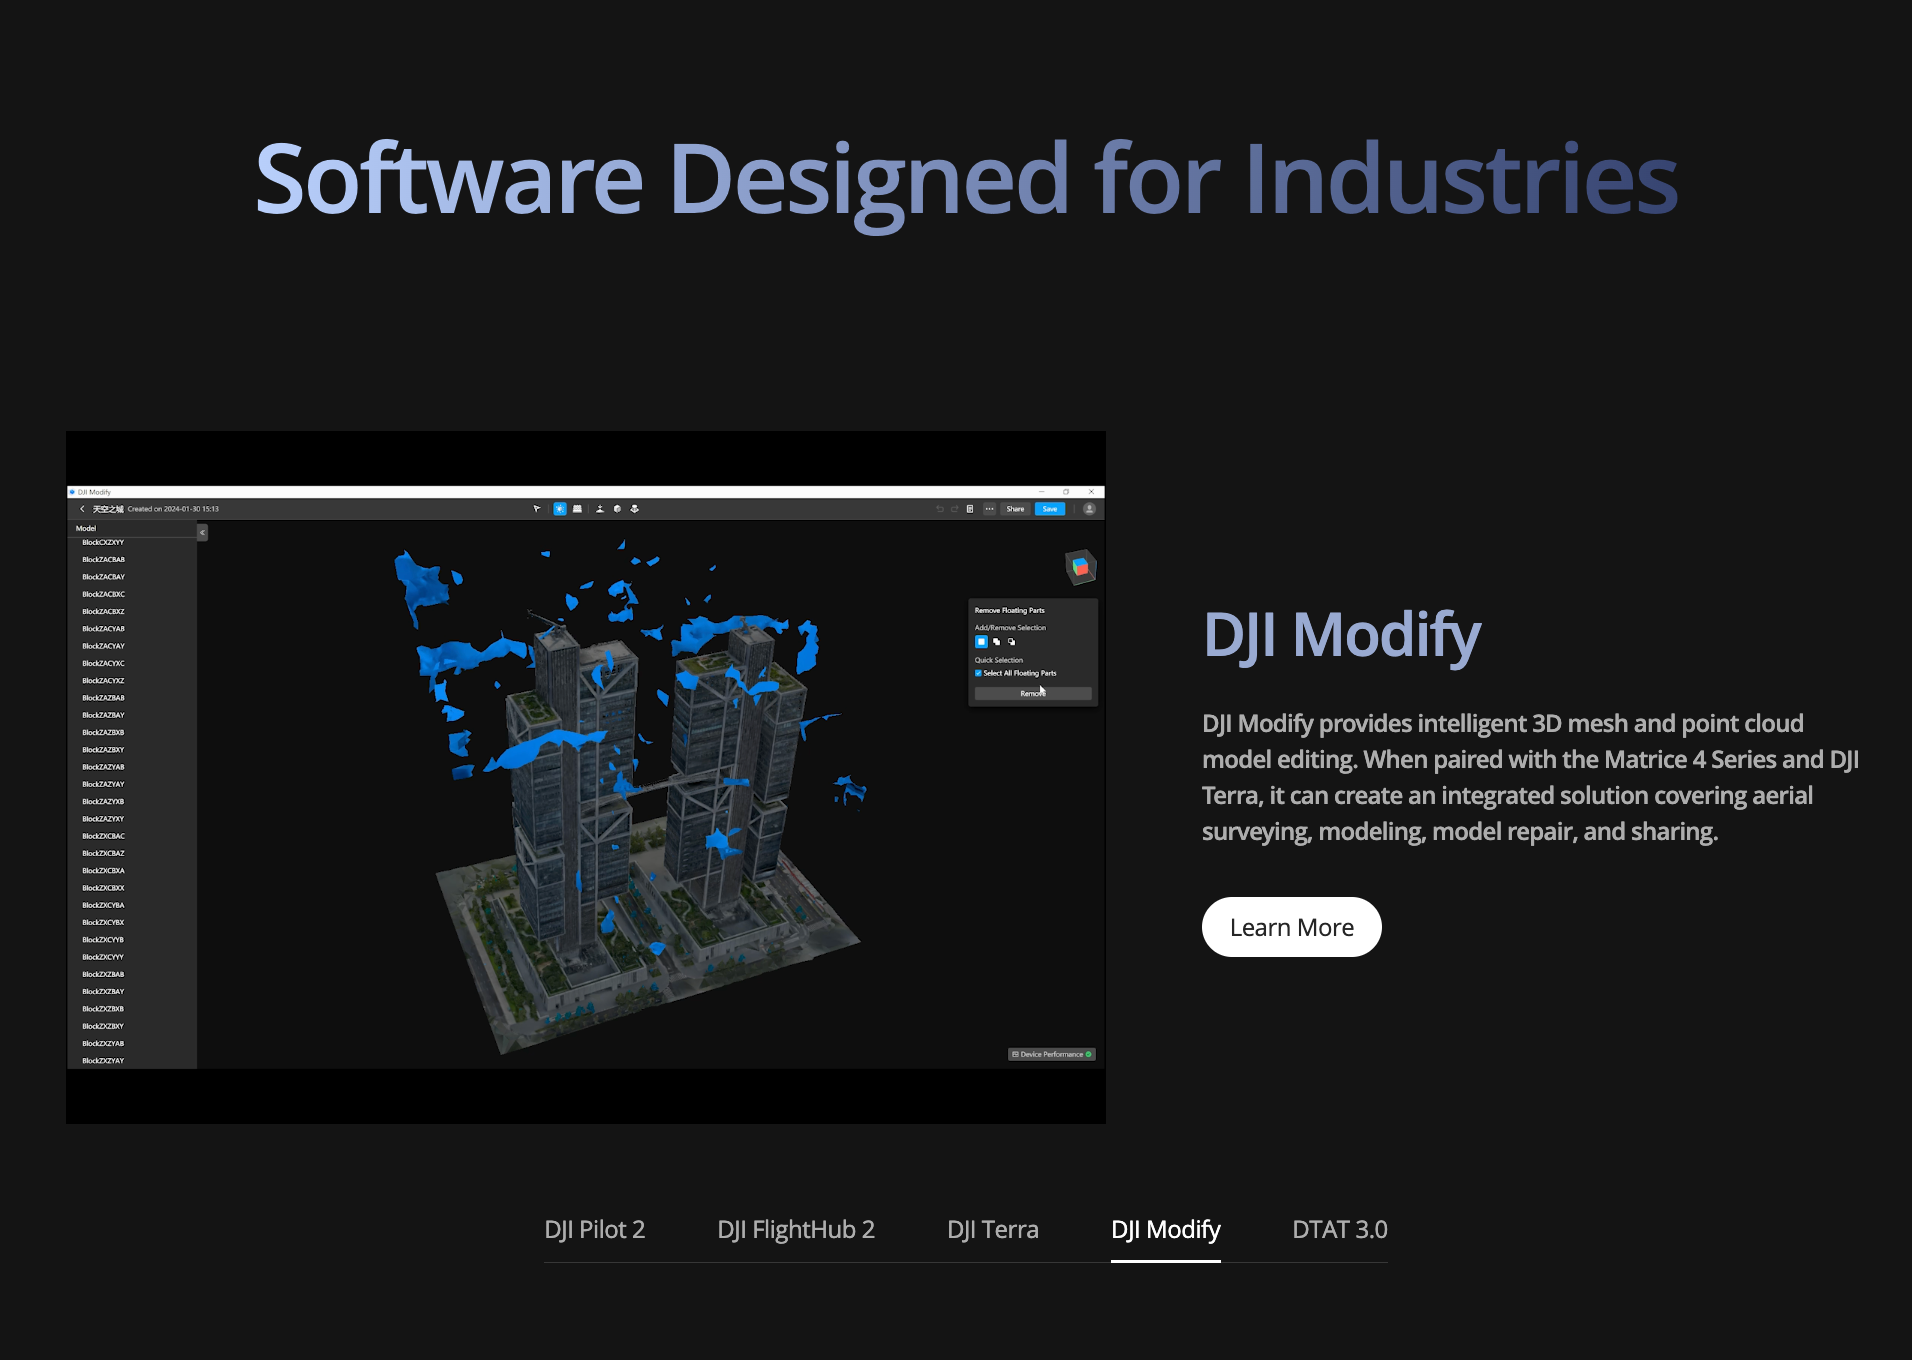Switch to the DJI Terra tab
This screenshot has height=1360, width=1912.
click(993, 1230)
